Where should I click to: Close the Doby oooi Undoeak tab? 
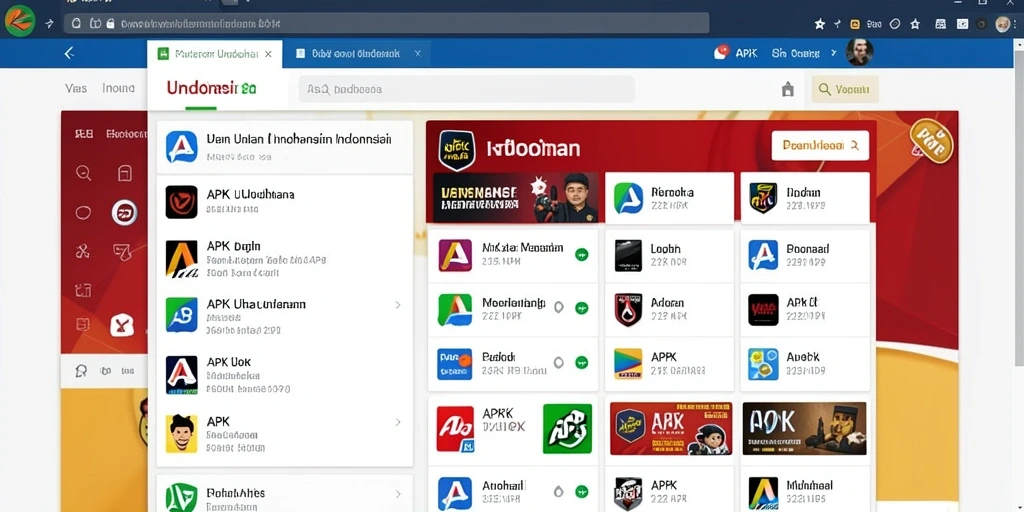pyautogui.click(x=418, y=54)
